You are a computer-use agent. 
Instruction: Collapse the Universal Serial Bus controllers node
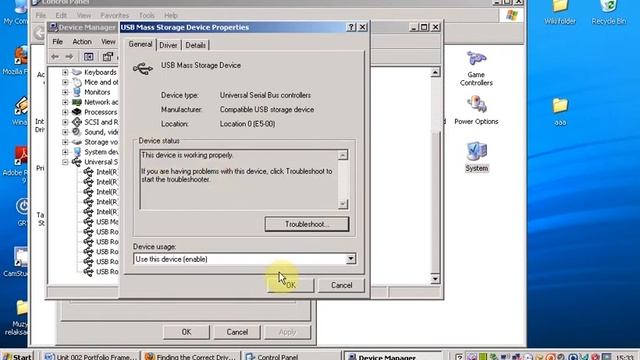pos(65,162)
